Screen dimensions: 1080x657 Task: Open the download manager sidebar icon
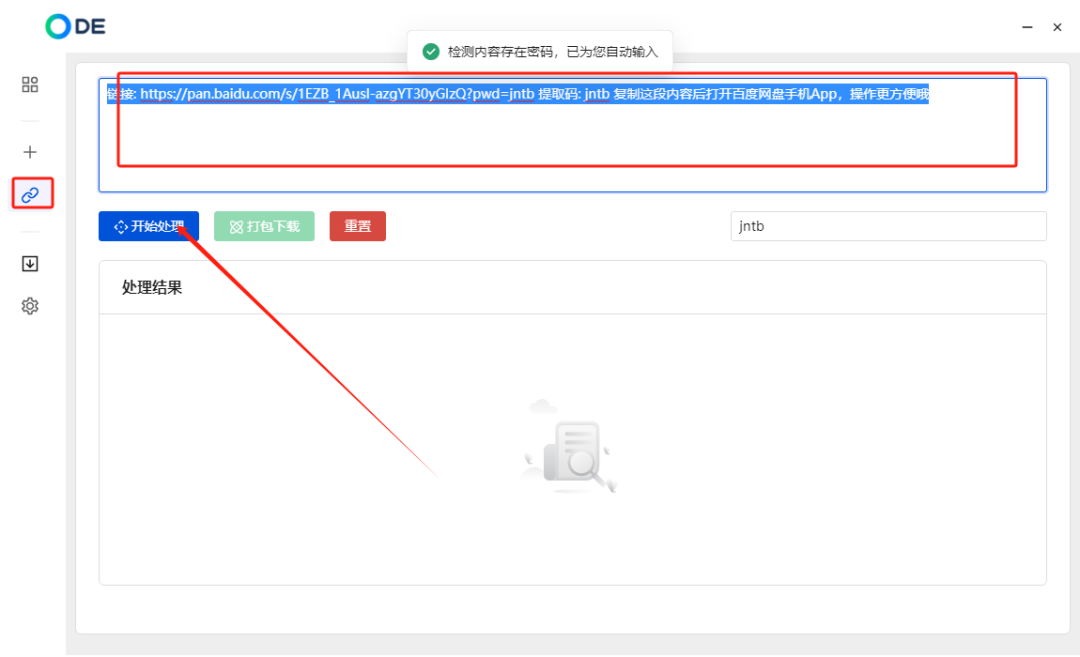point(30,264)
